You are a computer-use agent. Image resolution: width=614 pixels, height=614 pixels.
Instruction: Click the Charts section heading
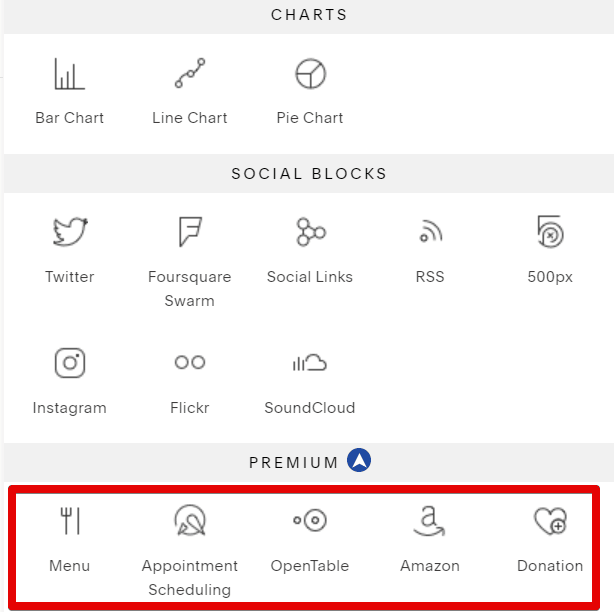coord(309,15)
